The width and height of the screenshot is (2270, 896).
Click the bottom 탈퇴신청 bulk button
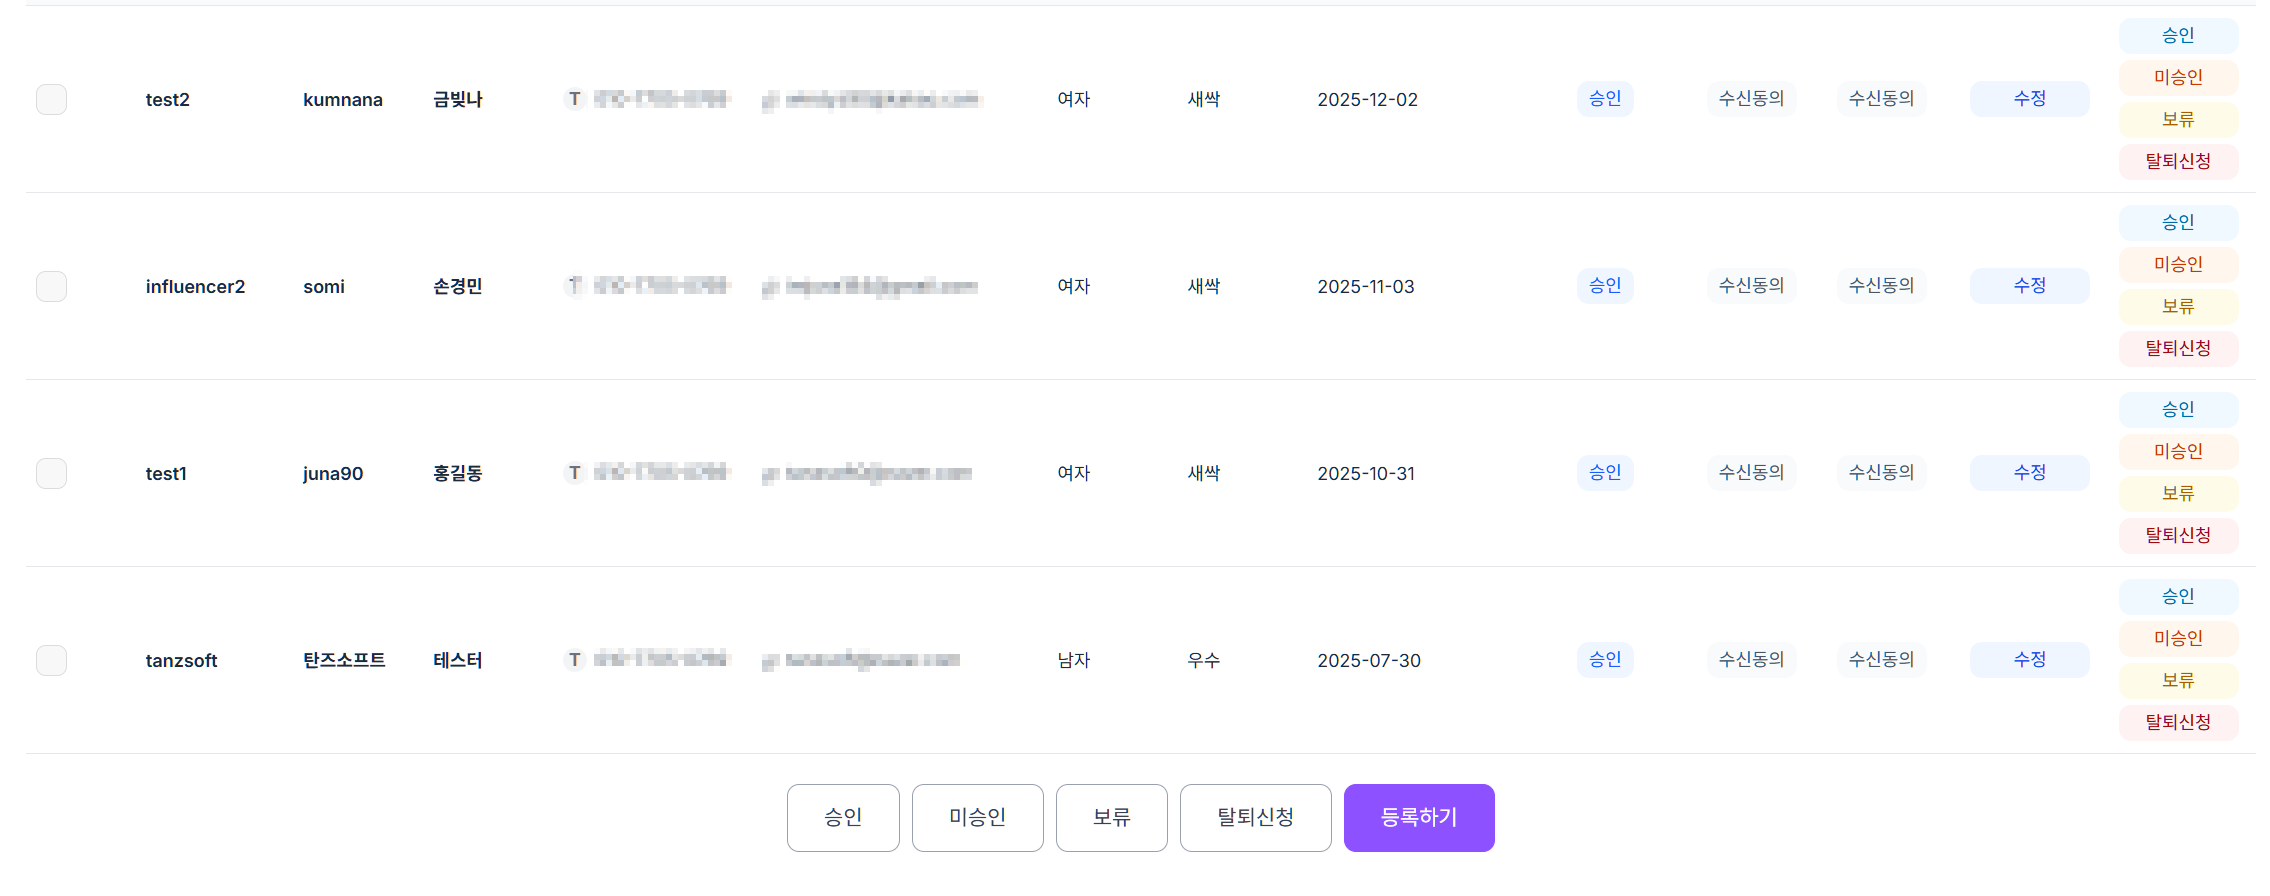click(1255, 818)
